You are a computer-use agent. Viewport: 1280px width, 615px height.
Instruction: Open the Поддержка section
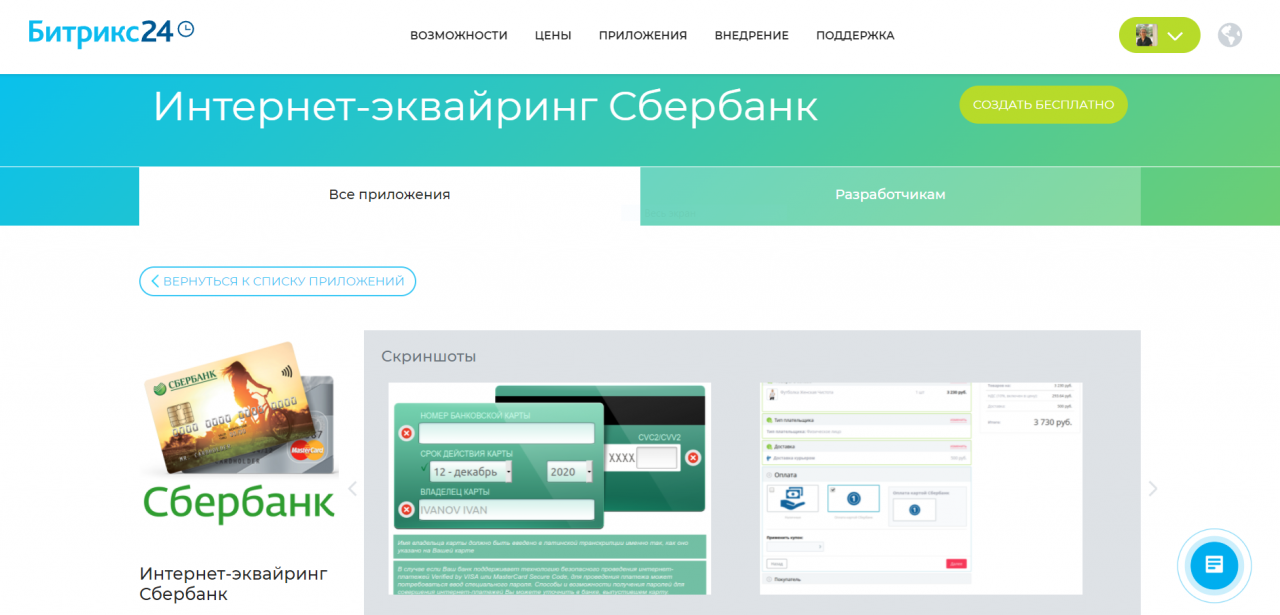855,35
